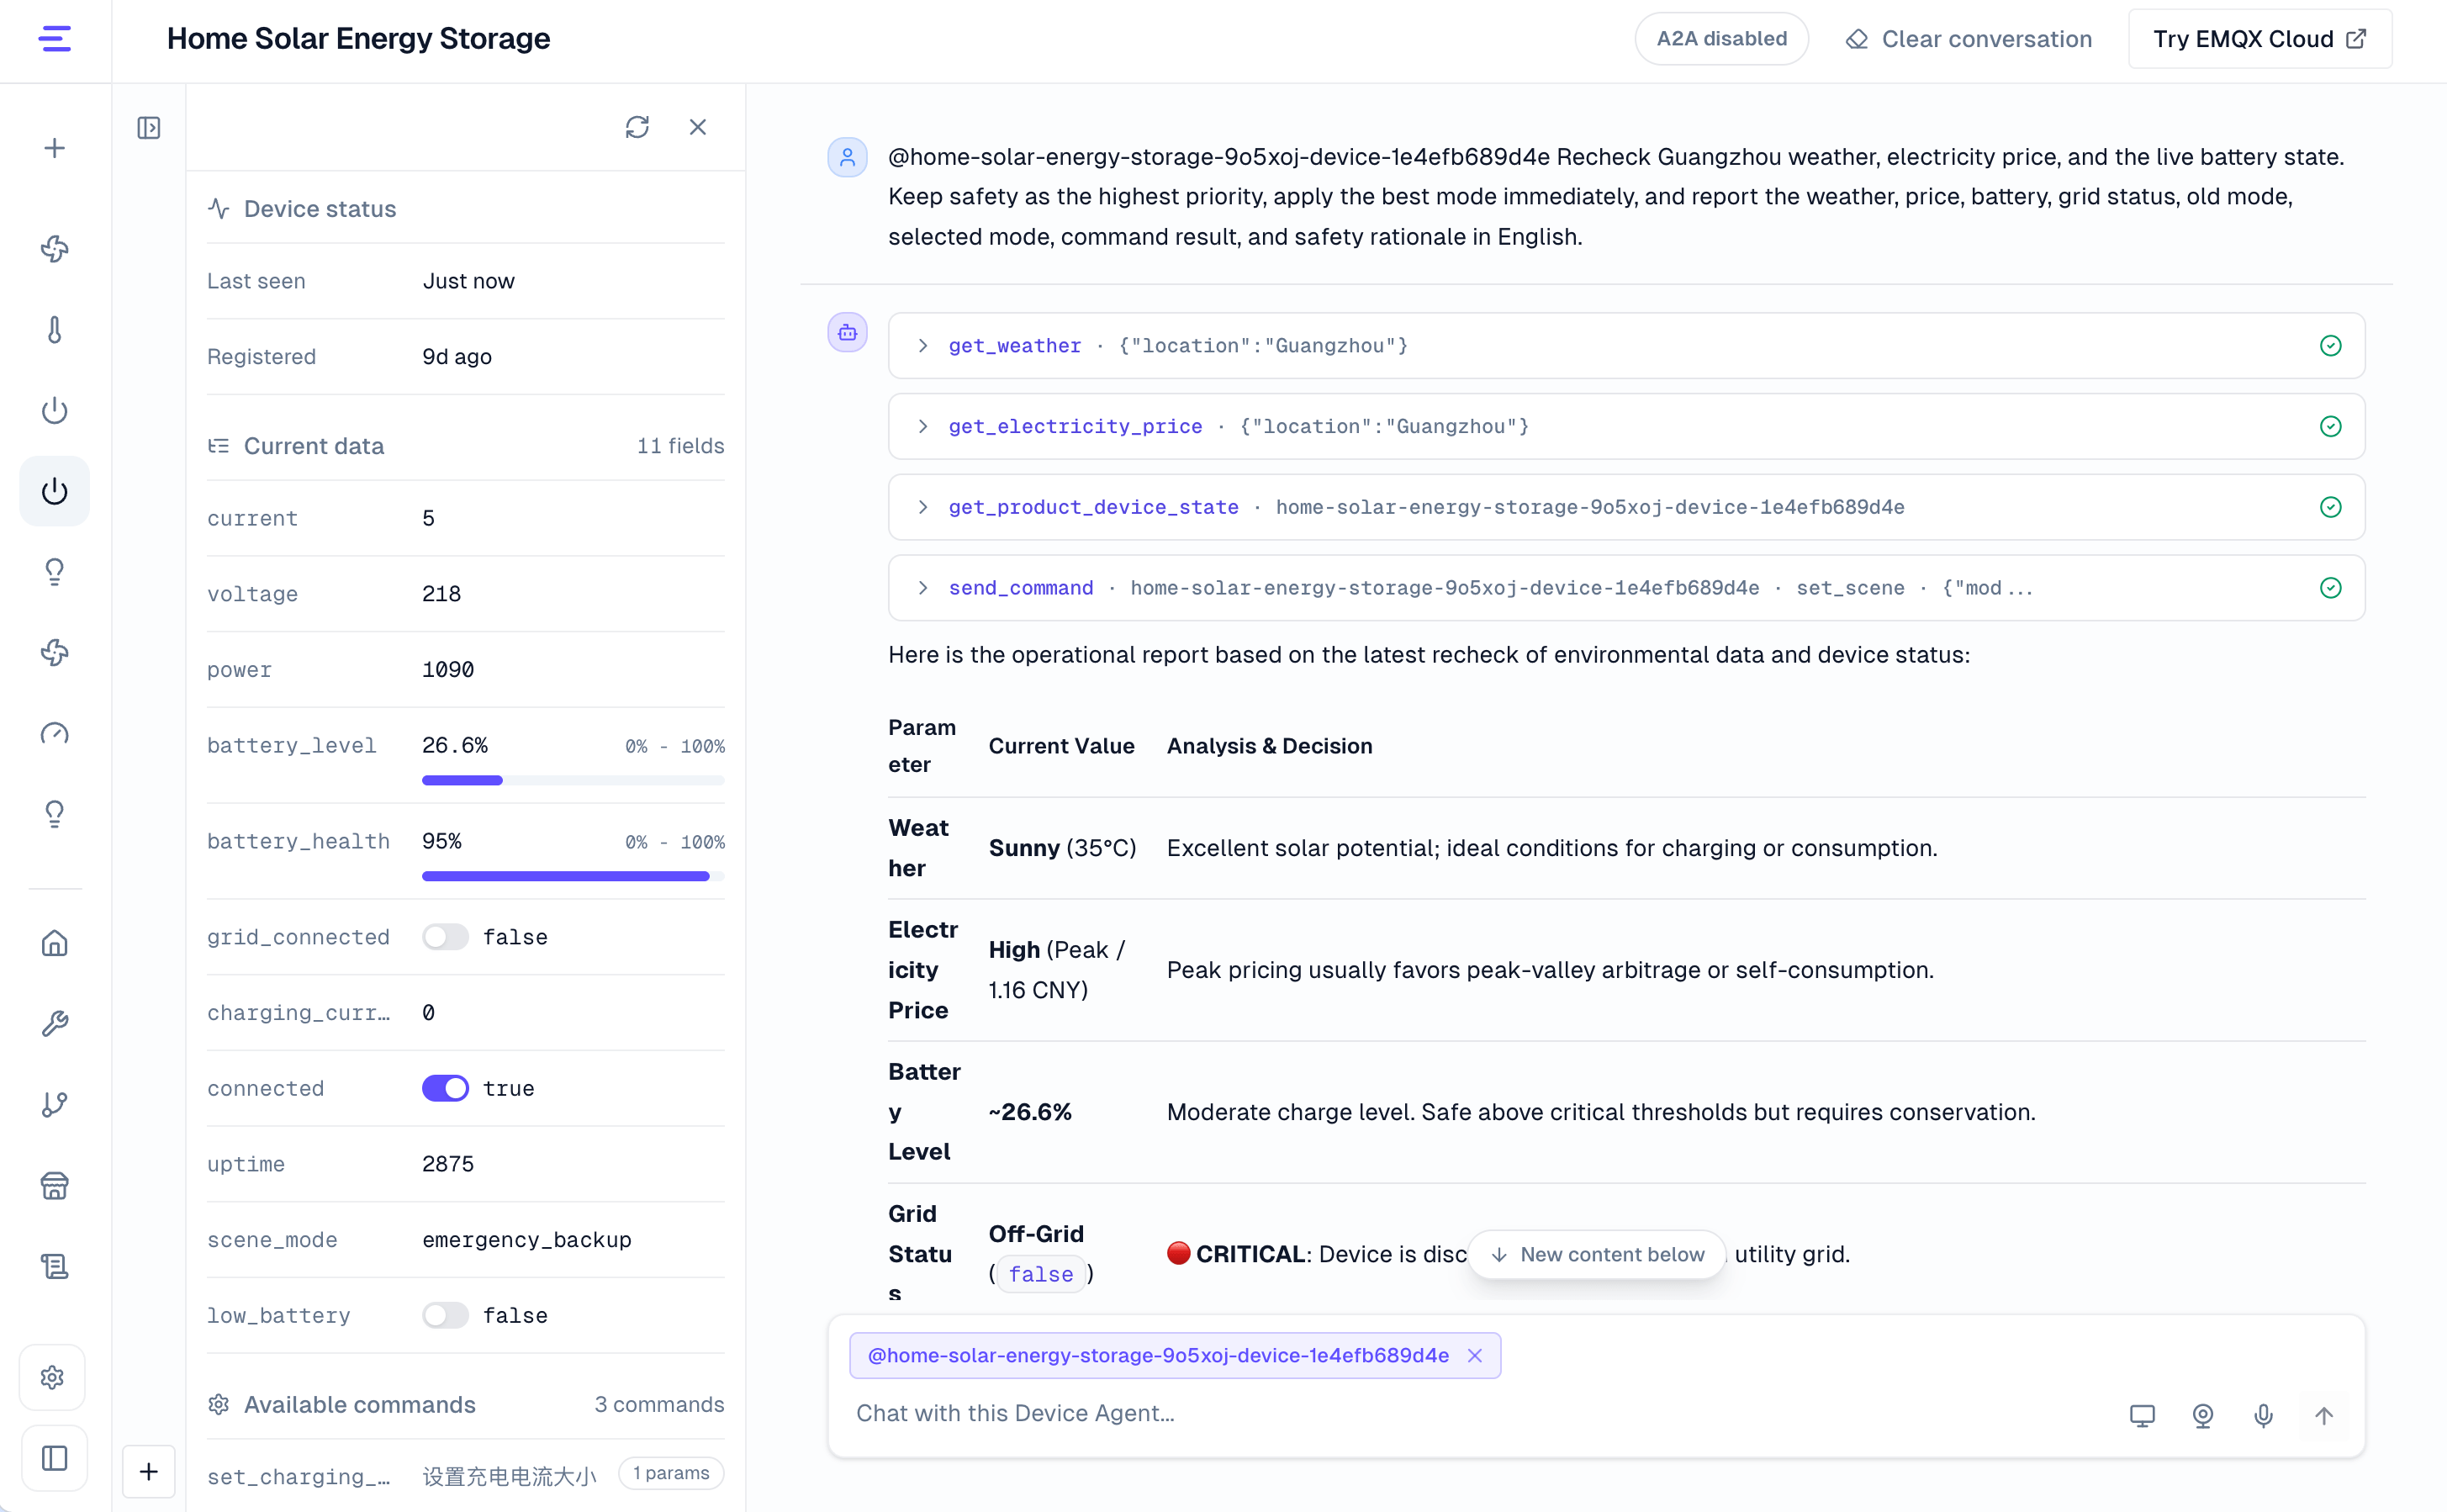This screenshot has height=1512, width=2447.
Task: Toggle the sidebar layout icon at bottom
Action: [x=55, y=1458]
